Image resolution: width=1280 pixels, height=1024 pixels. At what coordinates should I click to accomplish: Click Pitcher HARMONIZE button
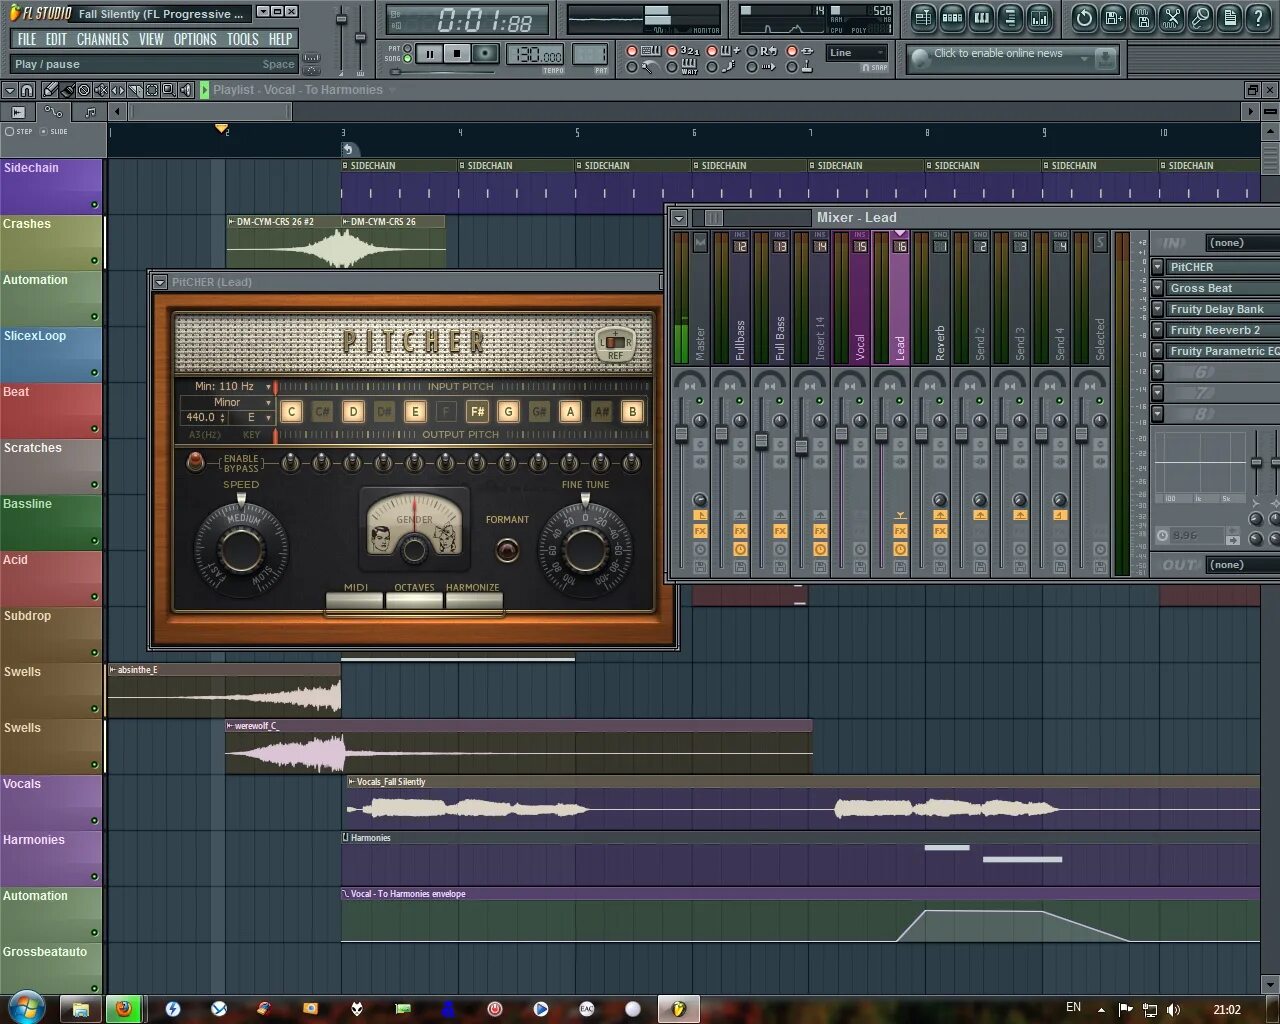(473, 600)
